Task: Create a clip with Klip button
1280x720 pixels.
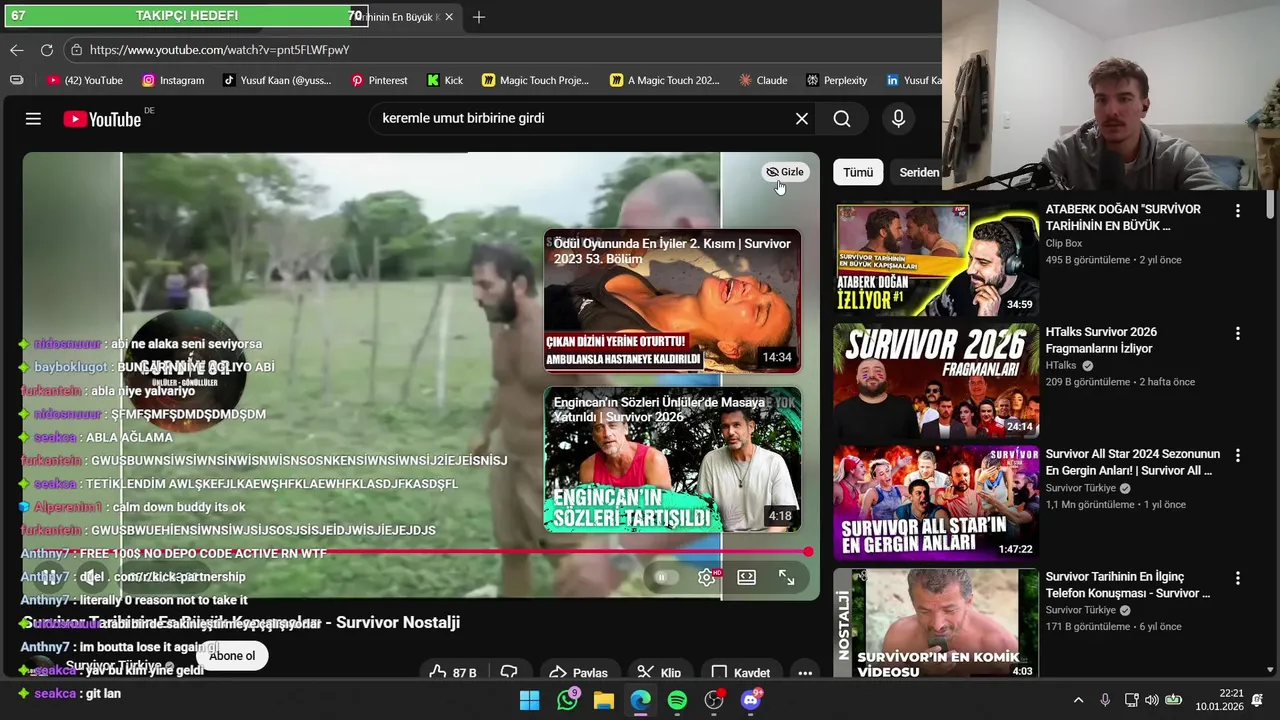Action: click(660, 672)
